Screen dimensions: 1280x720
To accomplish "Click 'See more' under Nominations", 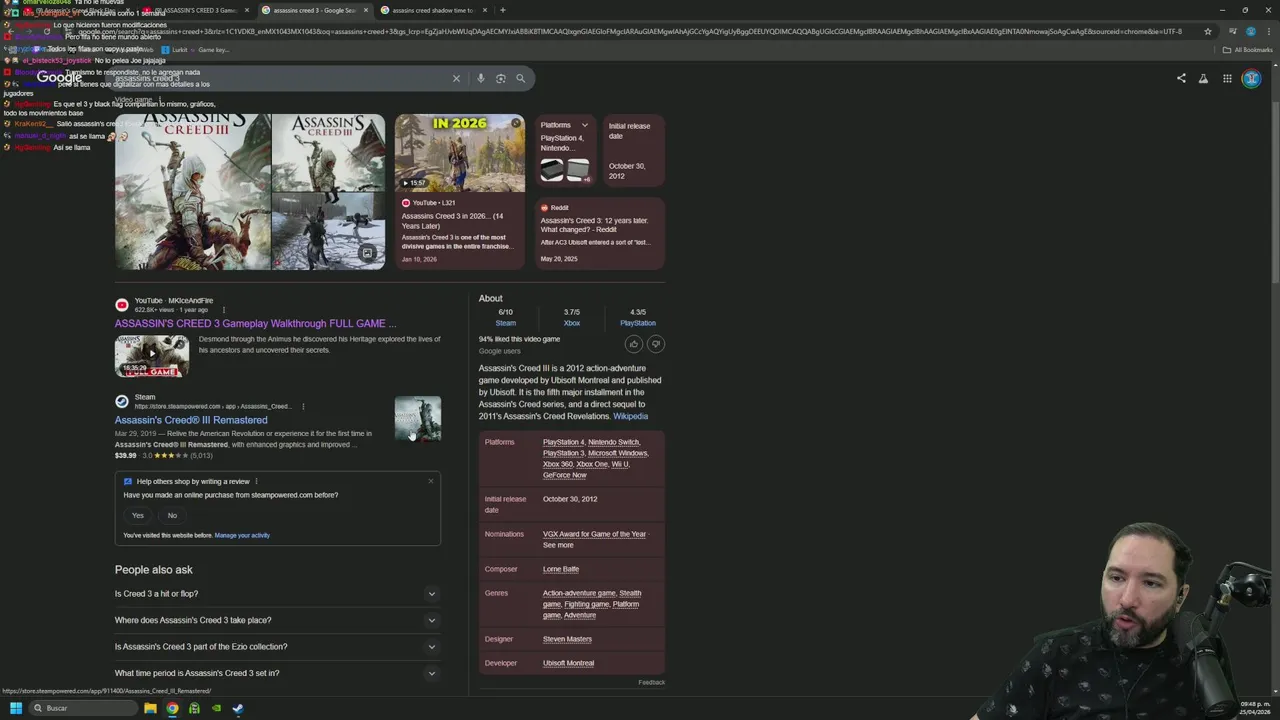I will click(558, 545).
